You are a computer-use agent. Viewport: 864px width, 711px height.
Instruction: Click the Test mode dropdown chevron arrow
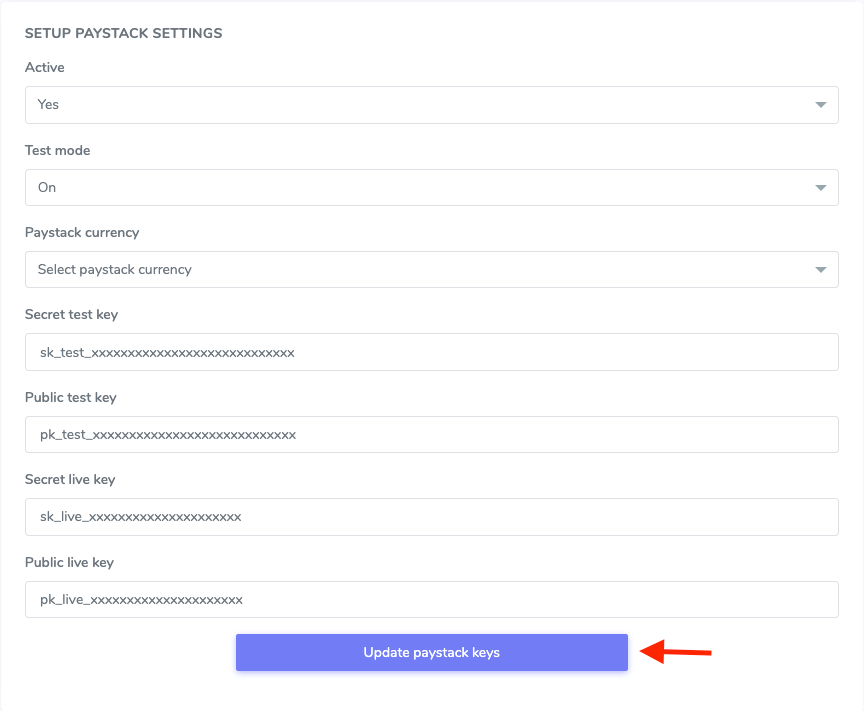point(820,187)
